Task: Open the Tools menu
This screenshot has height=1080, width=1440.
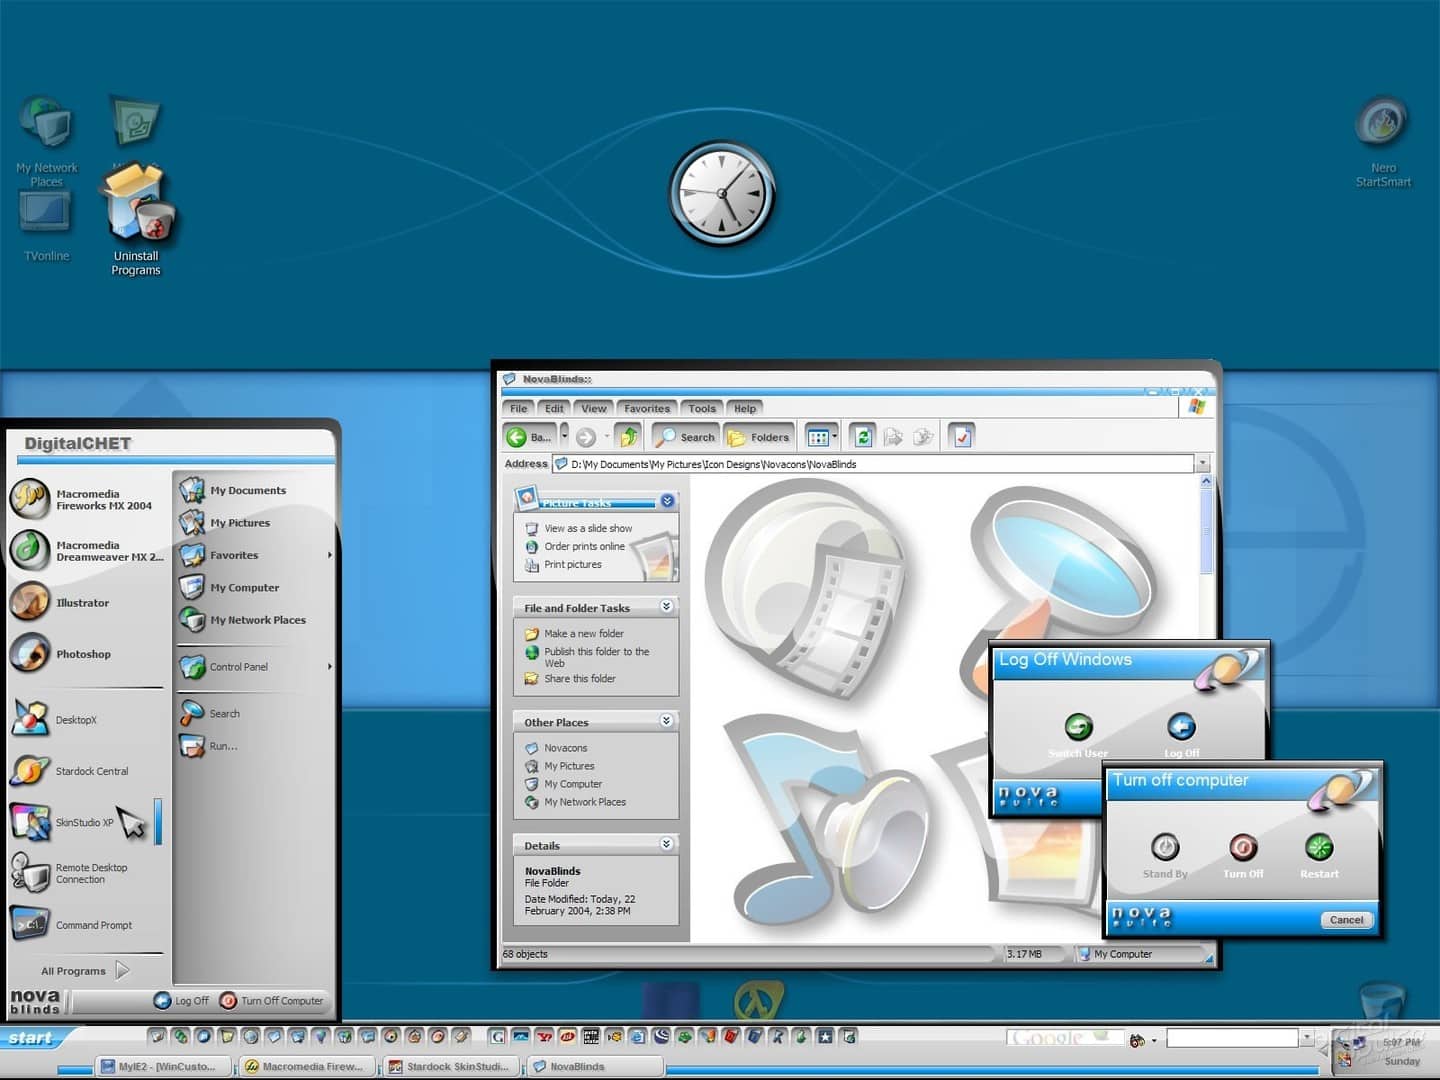Action: (x=701, y=407)
